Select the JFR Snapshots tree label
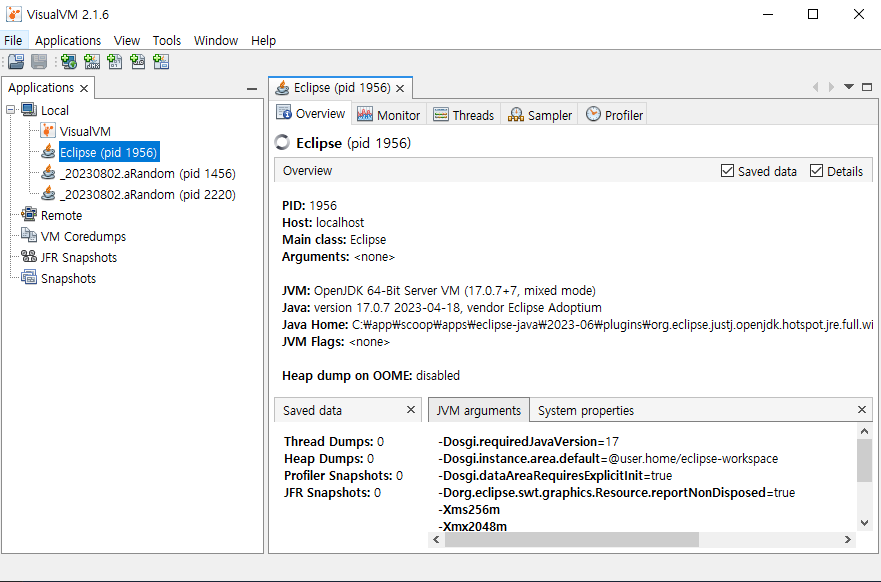Viewport: 881px width, 582px height. [x=79, y=257]
